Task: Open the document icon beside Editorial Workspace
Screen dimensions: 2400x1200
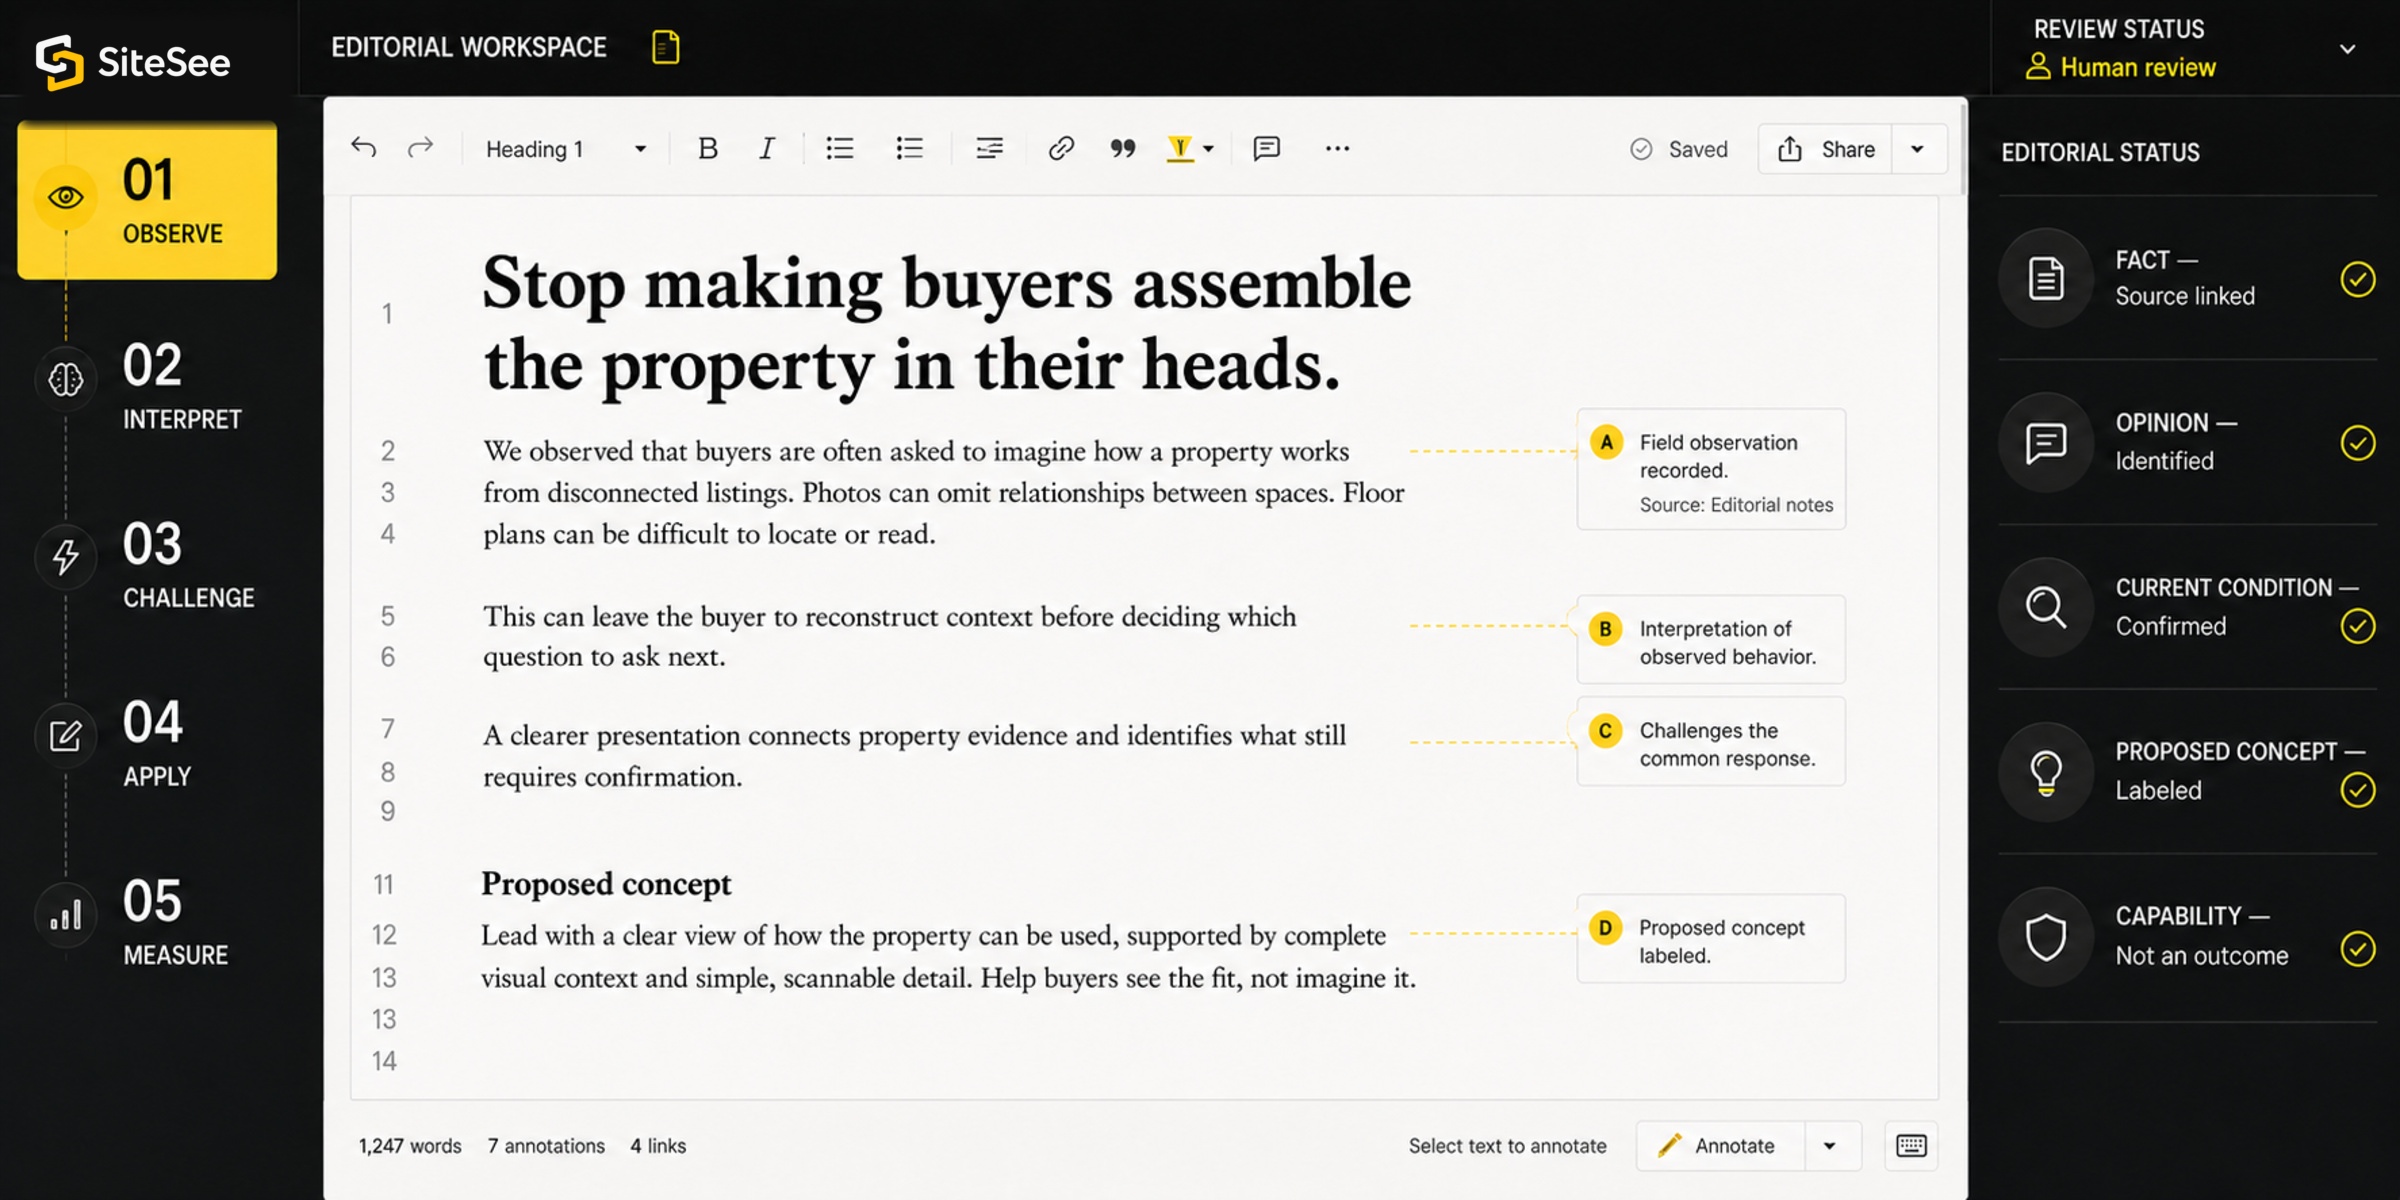Action: (666, 47)
